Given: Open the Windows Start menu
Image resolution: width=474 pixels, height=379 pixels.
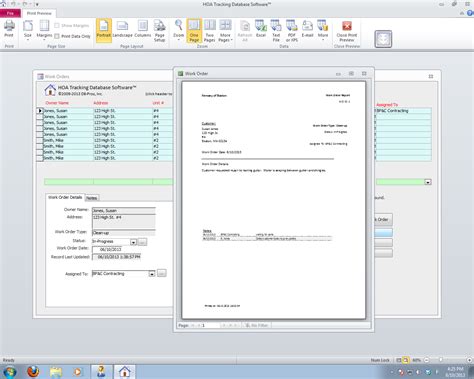Looking at the screenshot, I should pyautogui.click(x=9, y=372).
